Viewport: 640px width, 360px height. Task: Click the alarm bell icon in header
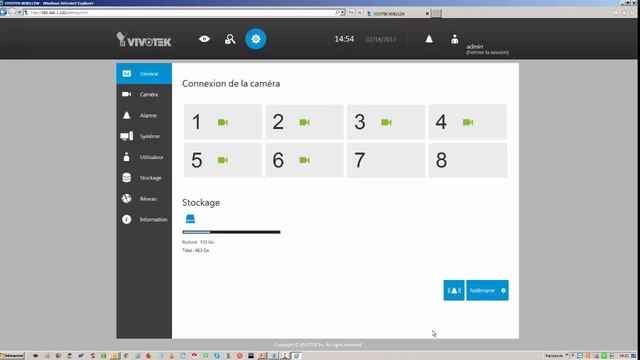click(429, 39)
